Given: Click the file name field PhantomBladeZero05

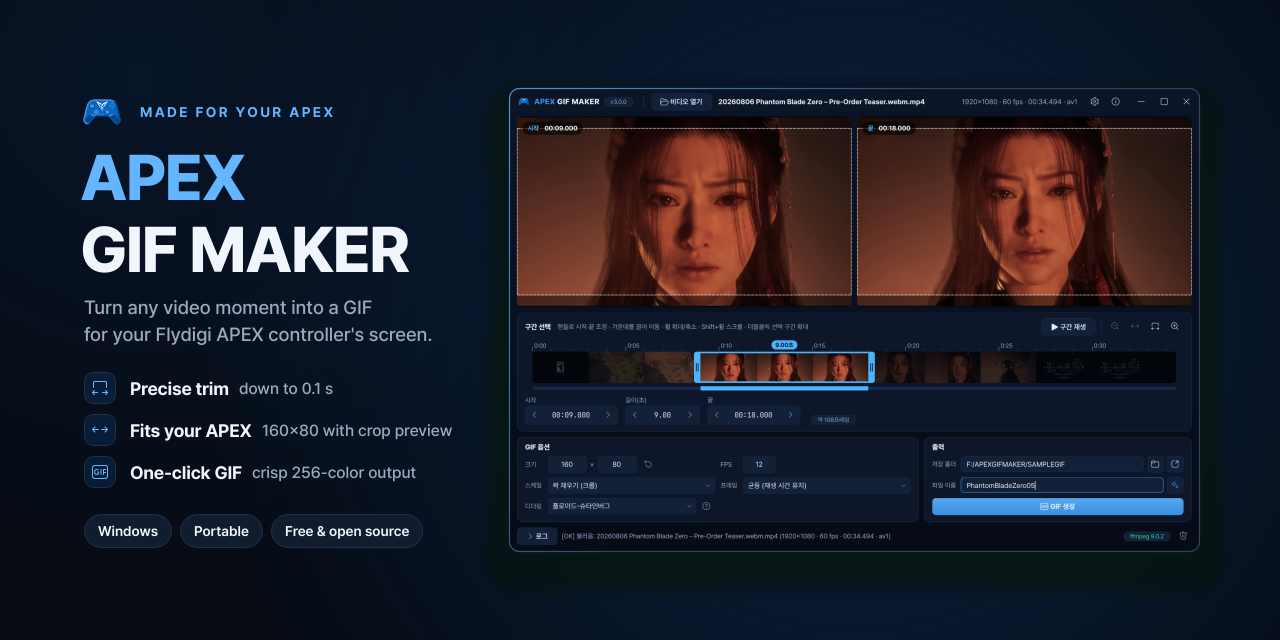Looking at the screenshot, I should (1062, 485).
